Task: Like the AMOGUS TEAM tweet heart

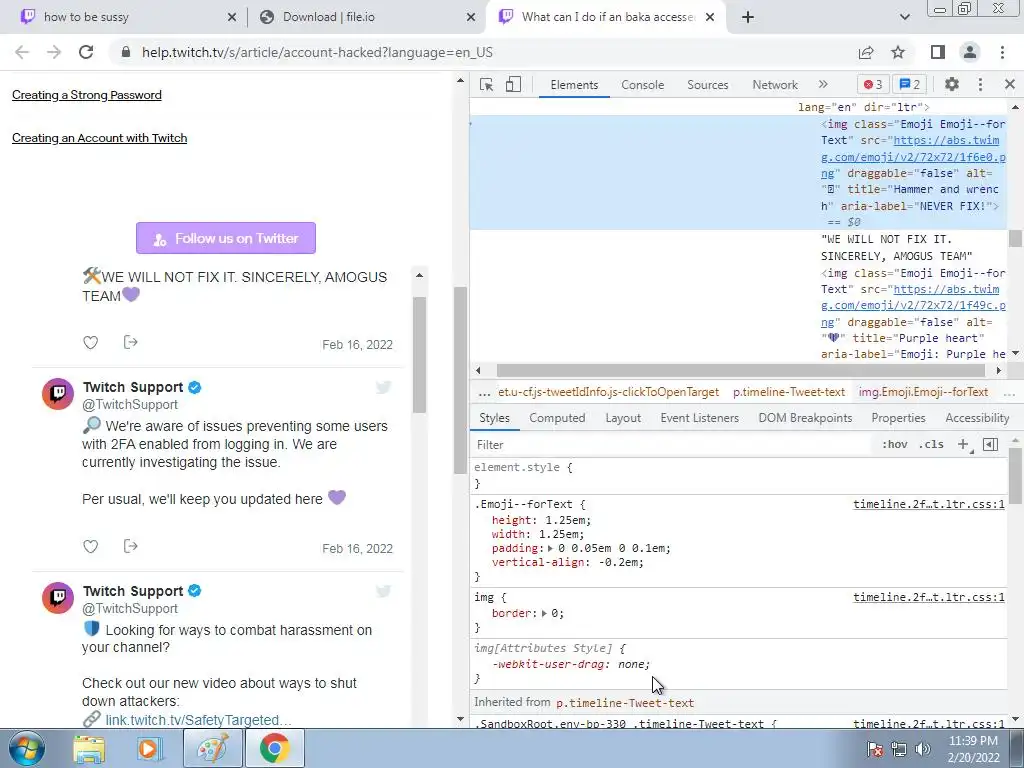Action: (91, 342)
